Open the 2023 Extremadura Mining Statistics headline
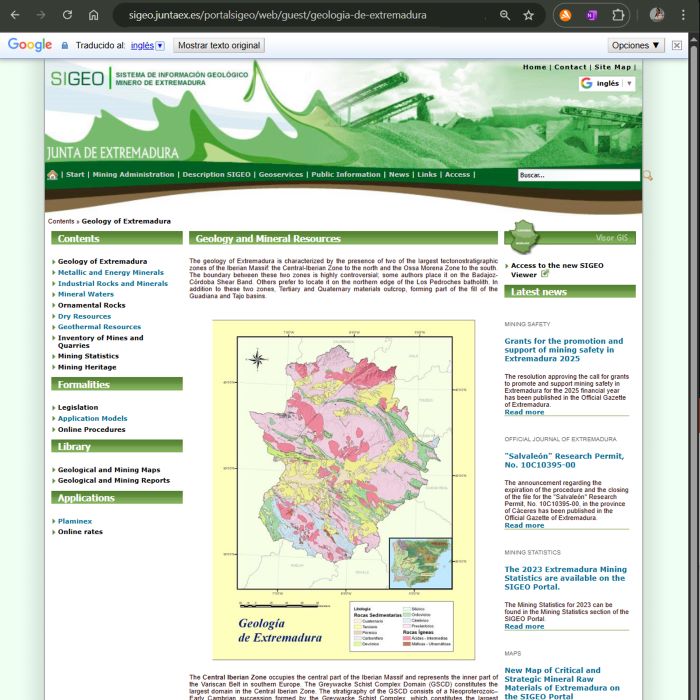 pyautogui.click(x=566, y=578)
